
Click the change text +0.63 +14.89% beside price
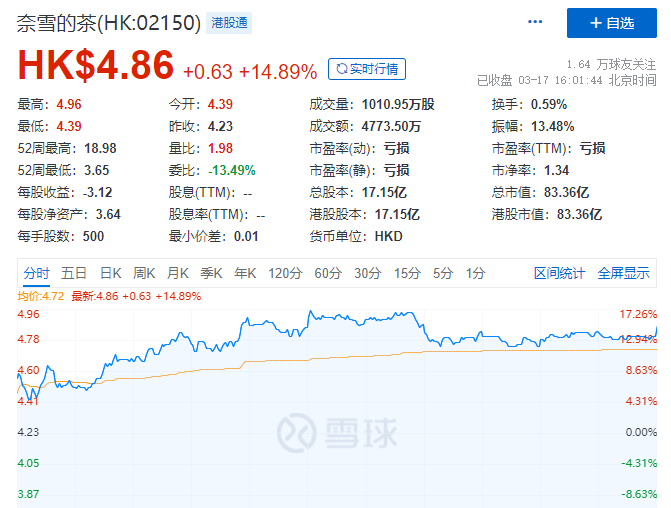click(250, 71)
